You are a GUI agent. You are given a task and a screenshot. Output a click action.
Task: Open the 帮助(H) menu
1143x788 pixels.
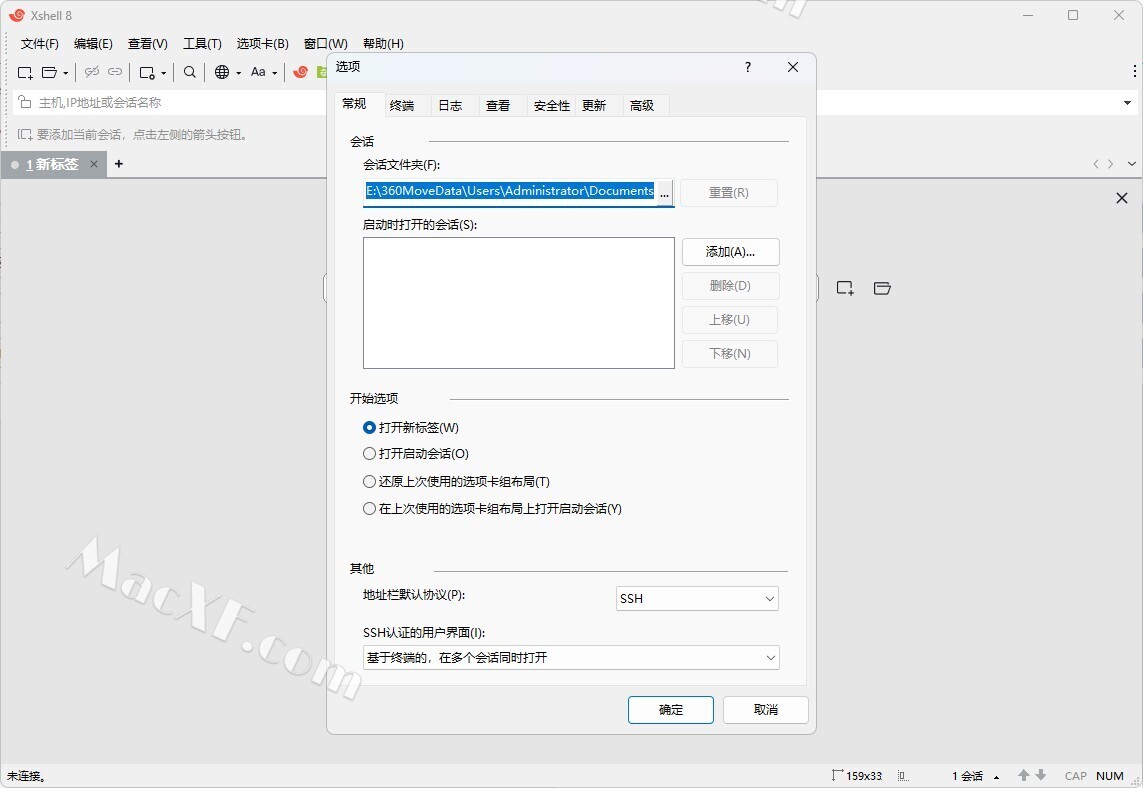383,44
